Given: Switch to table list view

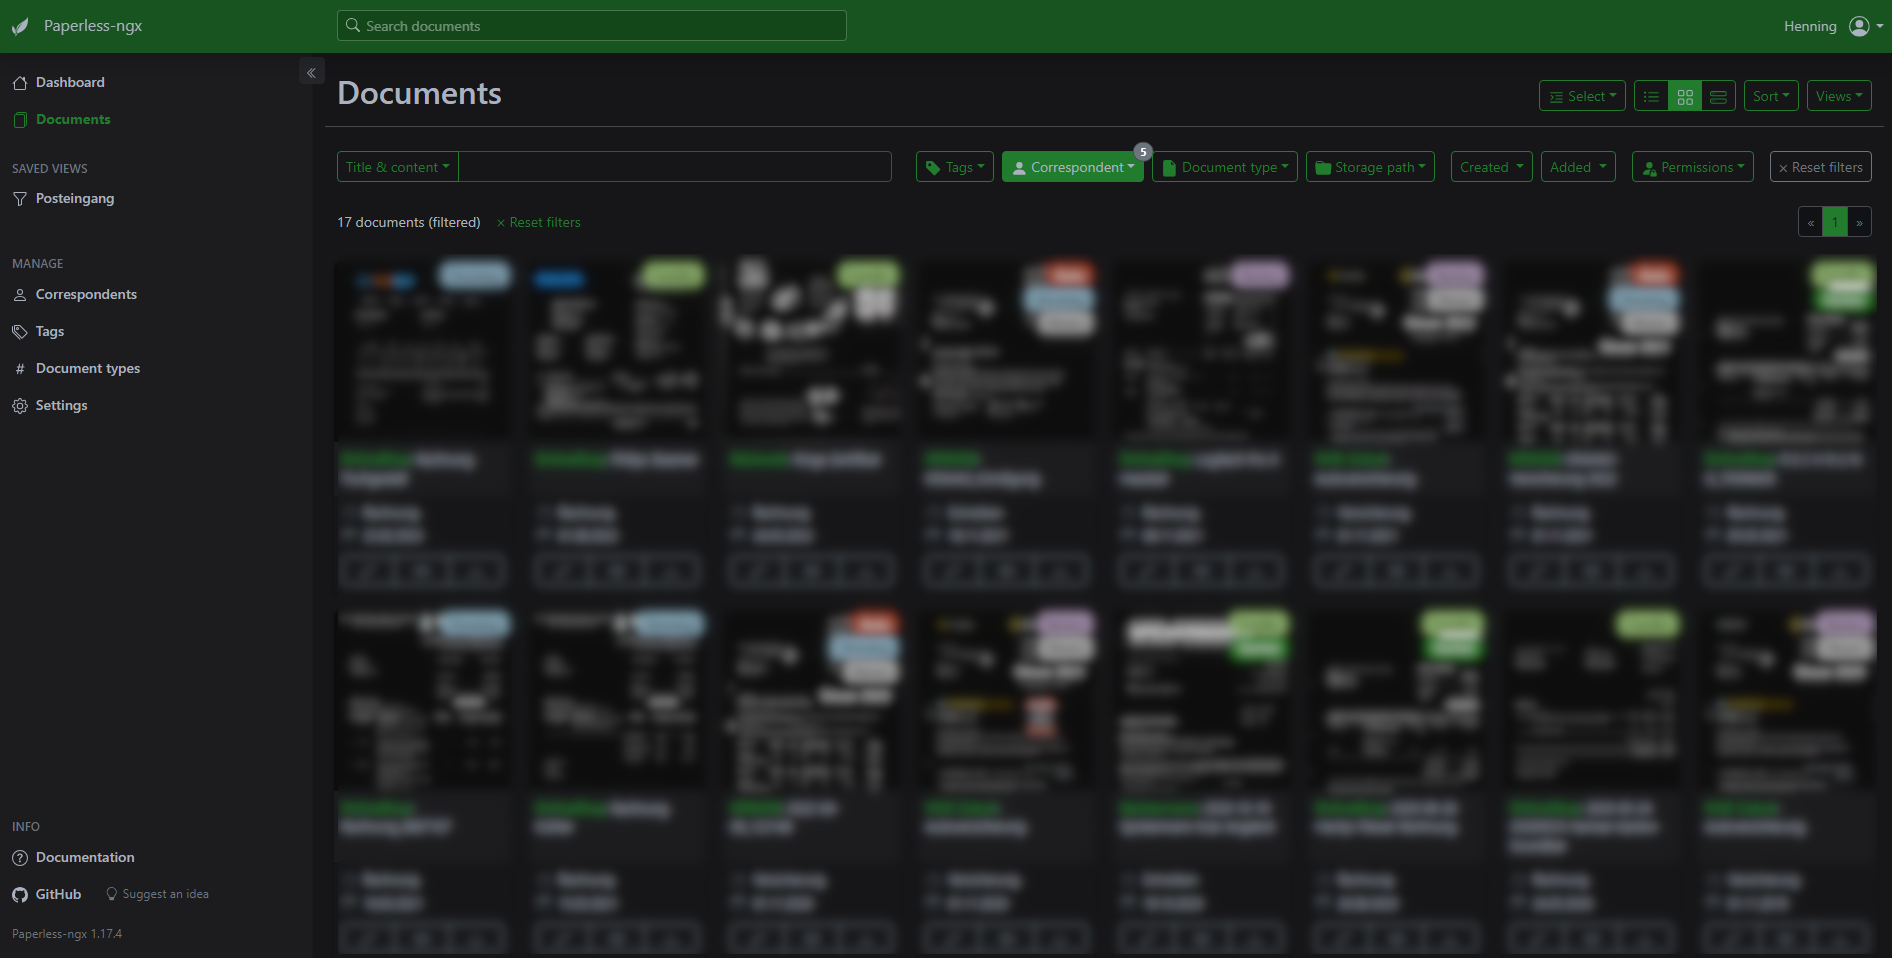Looking at the screenshot, I should click(x=1651, y=96).
